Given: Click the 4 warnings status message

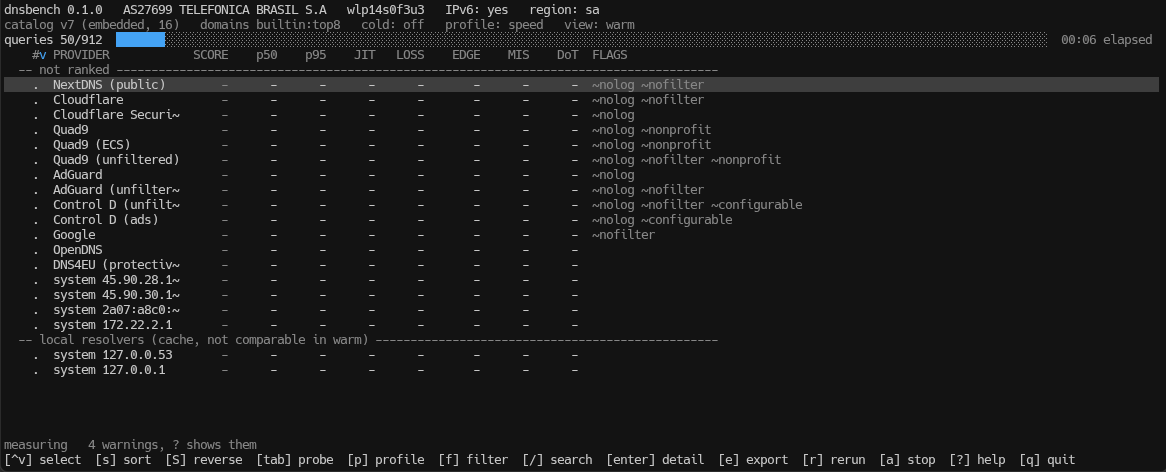Looking at the screenshot, I should pyautogui.click(x=173, y=444).
